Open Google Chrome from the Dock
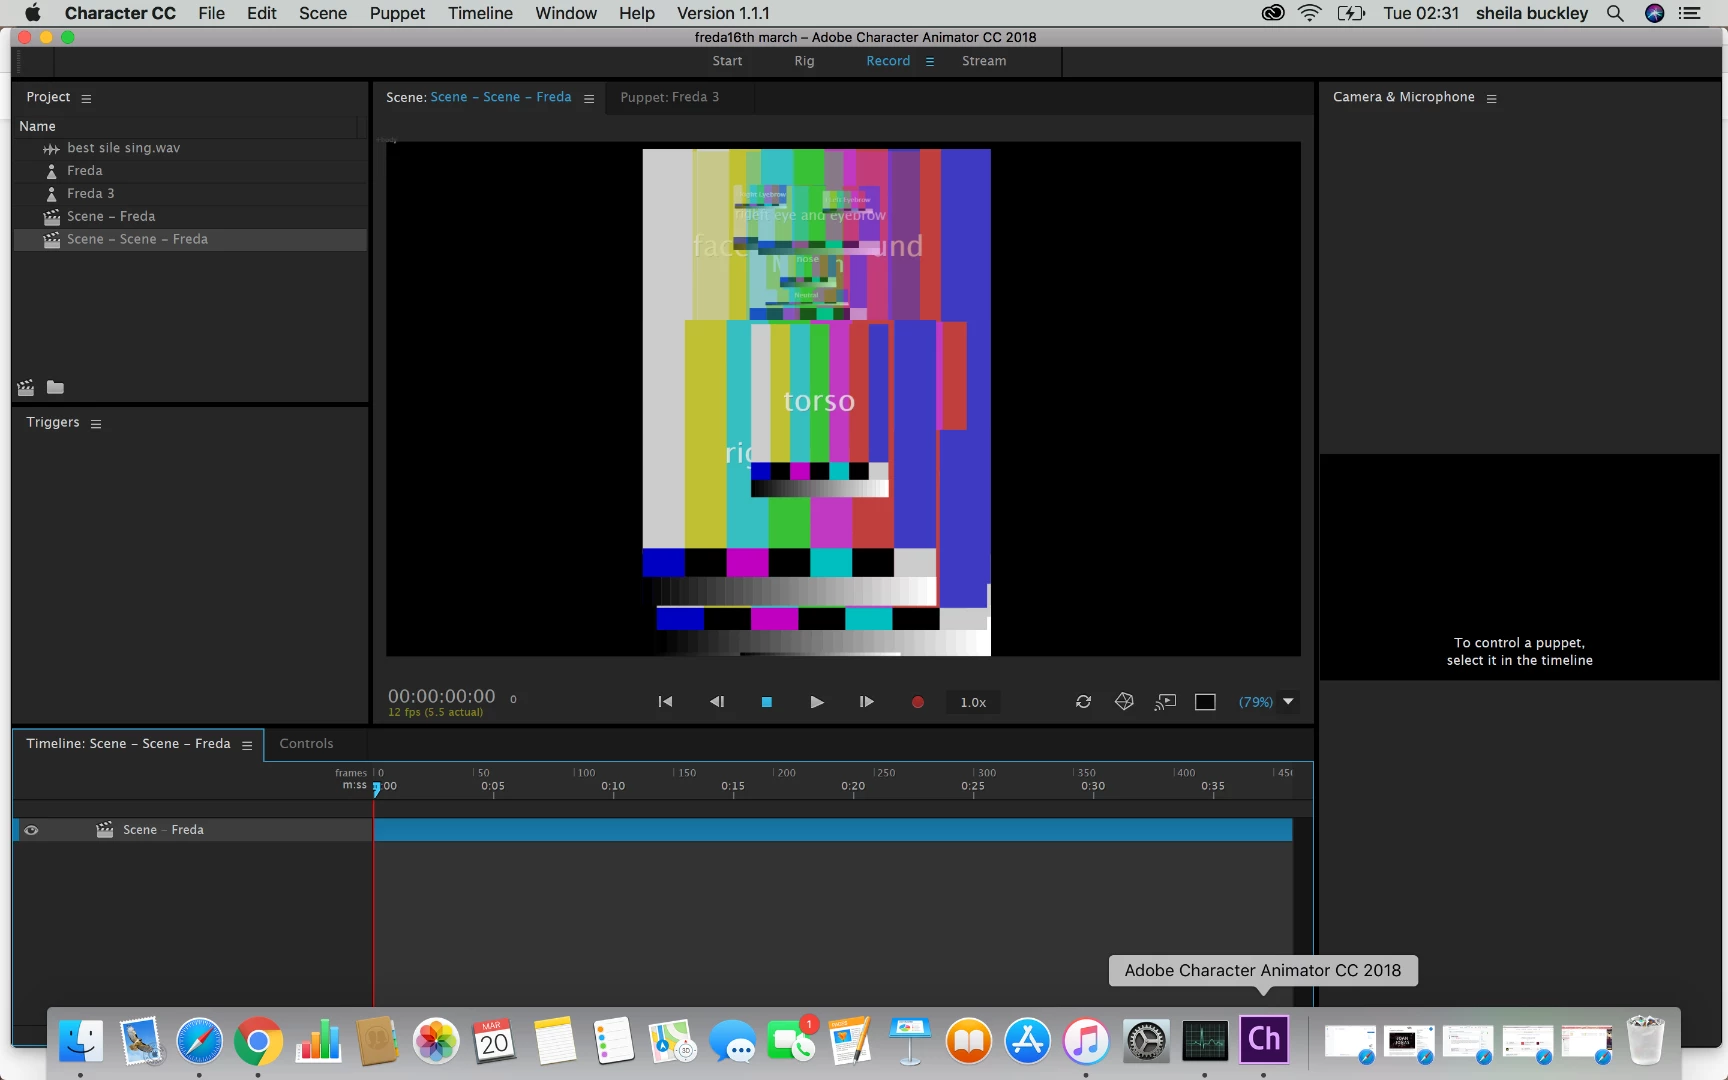This screenshot has height=1080, width=1728. point(259,1042)
